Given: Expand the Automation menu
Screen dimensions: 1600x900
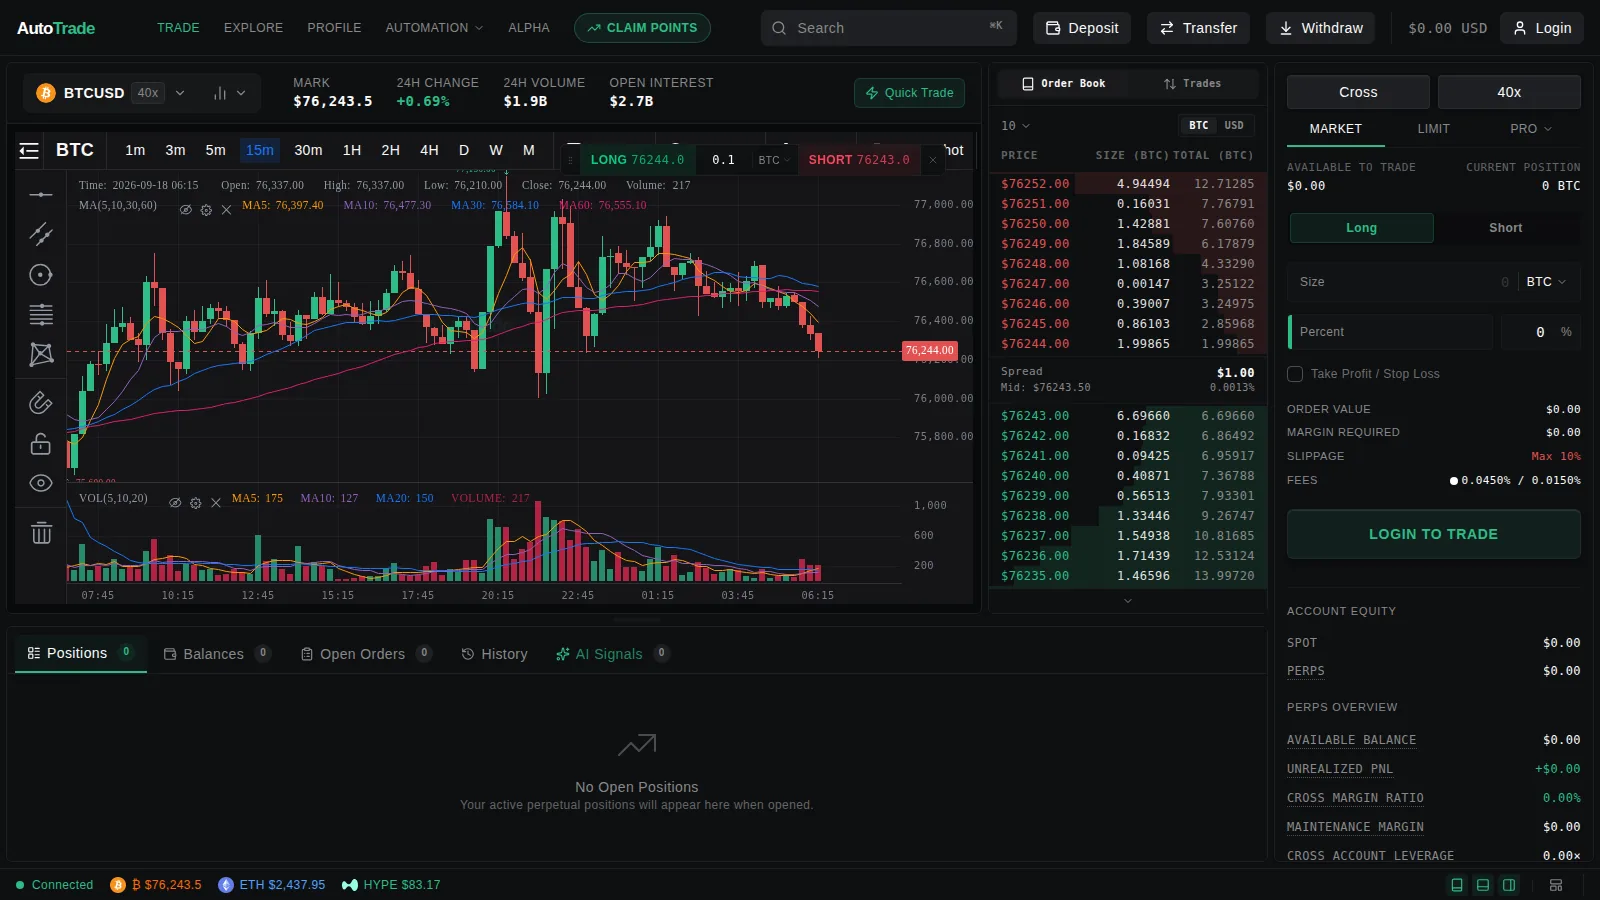Looking at the screenshot, I should pos(434,28).
